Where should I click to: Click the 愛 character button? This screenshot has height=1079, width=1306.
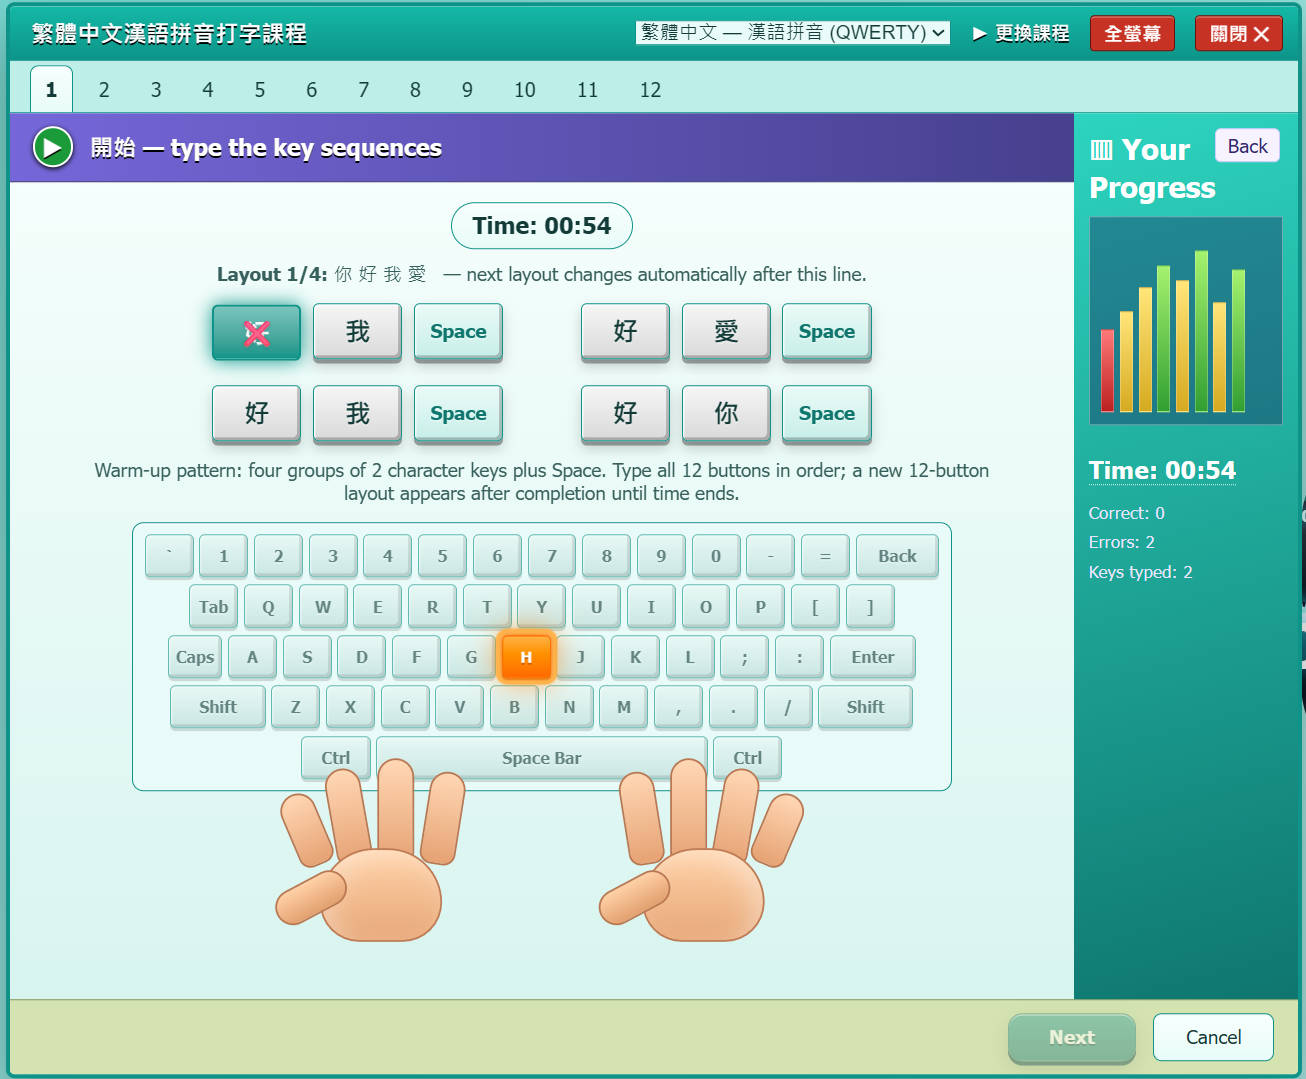[x=726, y=332]
